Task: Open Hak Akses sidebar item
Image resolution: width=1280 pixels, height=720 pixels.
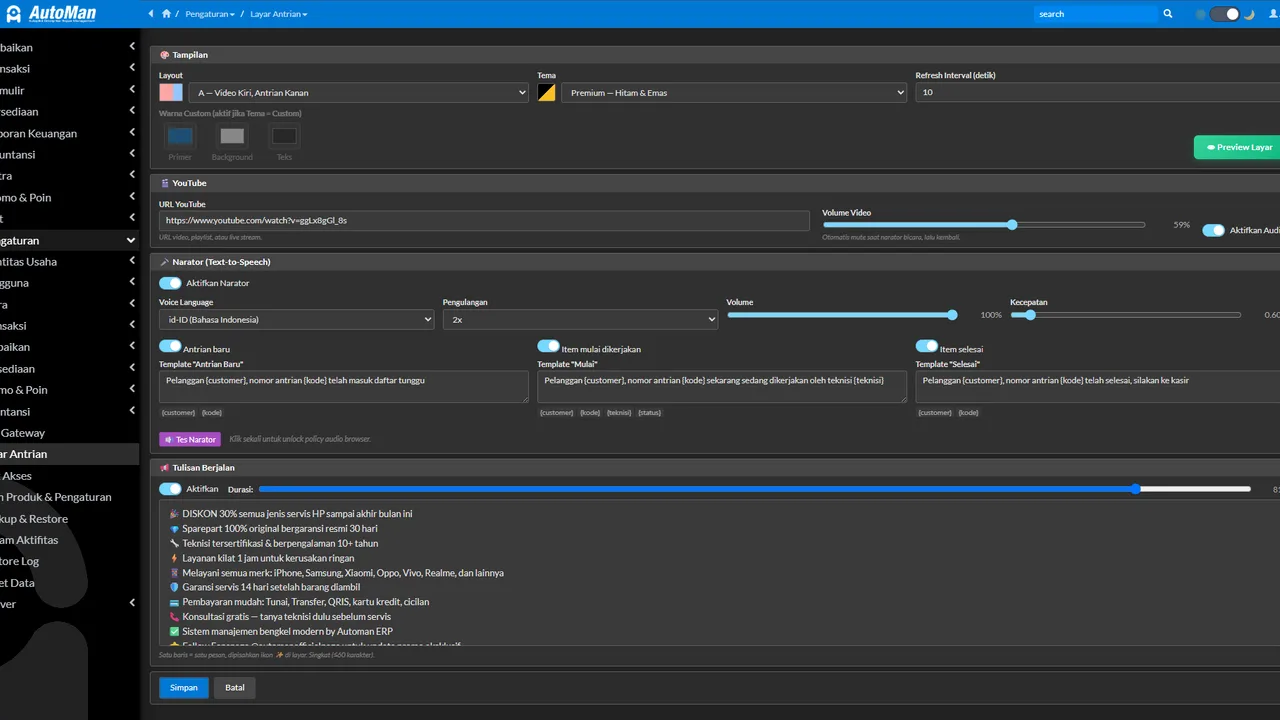Action: click(x=68, y=475)
